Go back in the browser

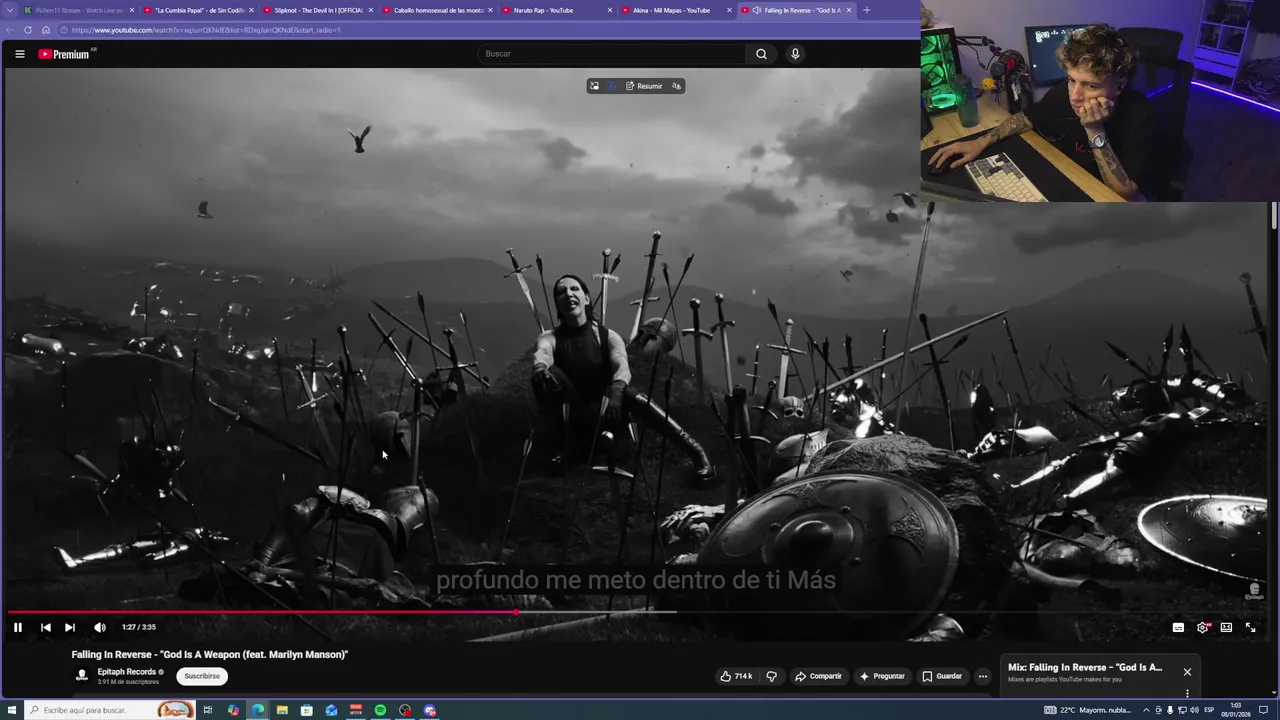(x=10, y=30)
